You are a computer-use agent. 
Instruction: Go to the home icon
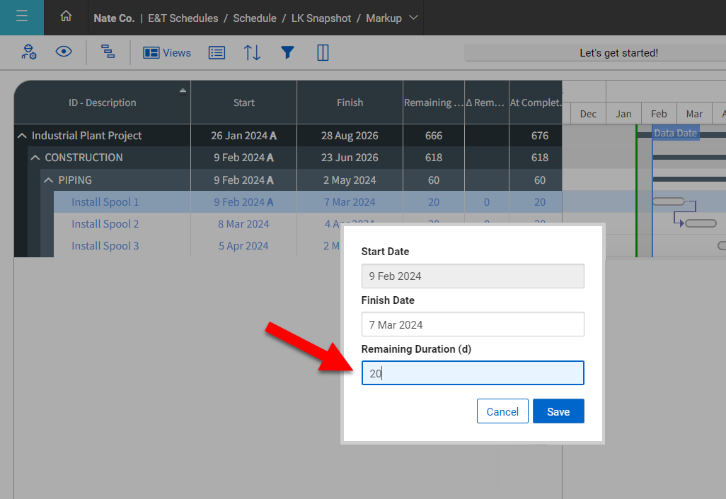tap(66, 17)
